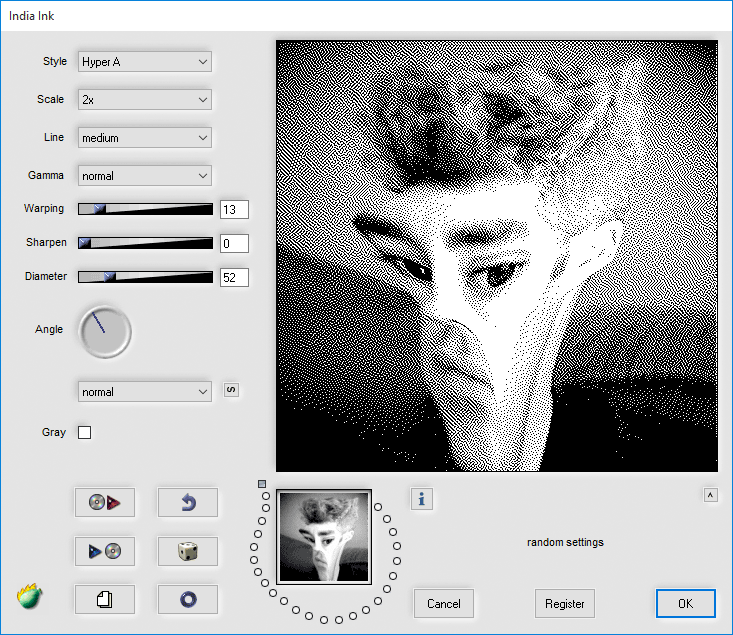Click the Warping slider track
This screenshot has height=635, width=733.
145,209
